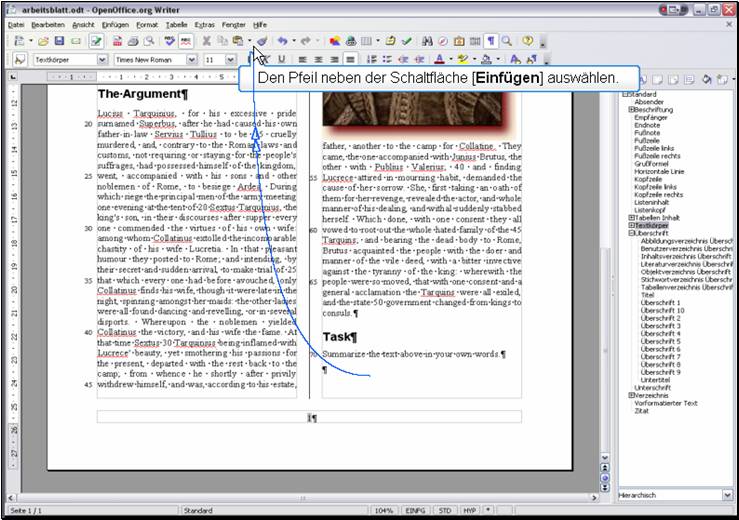Click the Open folder icon

tap(43, 41)
